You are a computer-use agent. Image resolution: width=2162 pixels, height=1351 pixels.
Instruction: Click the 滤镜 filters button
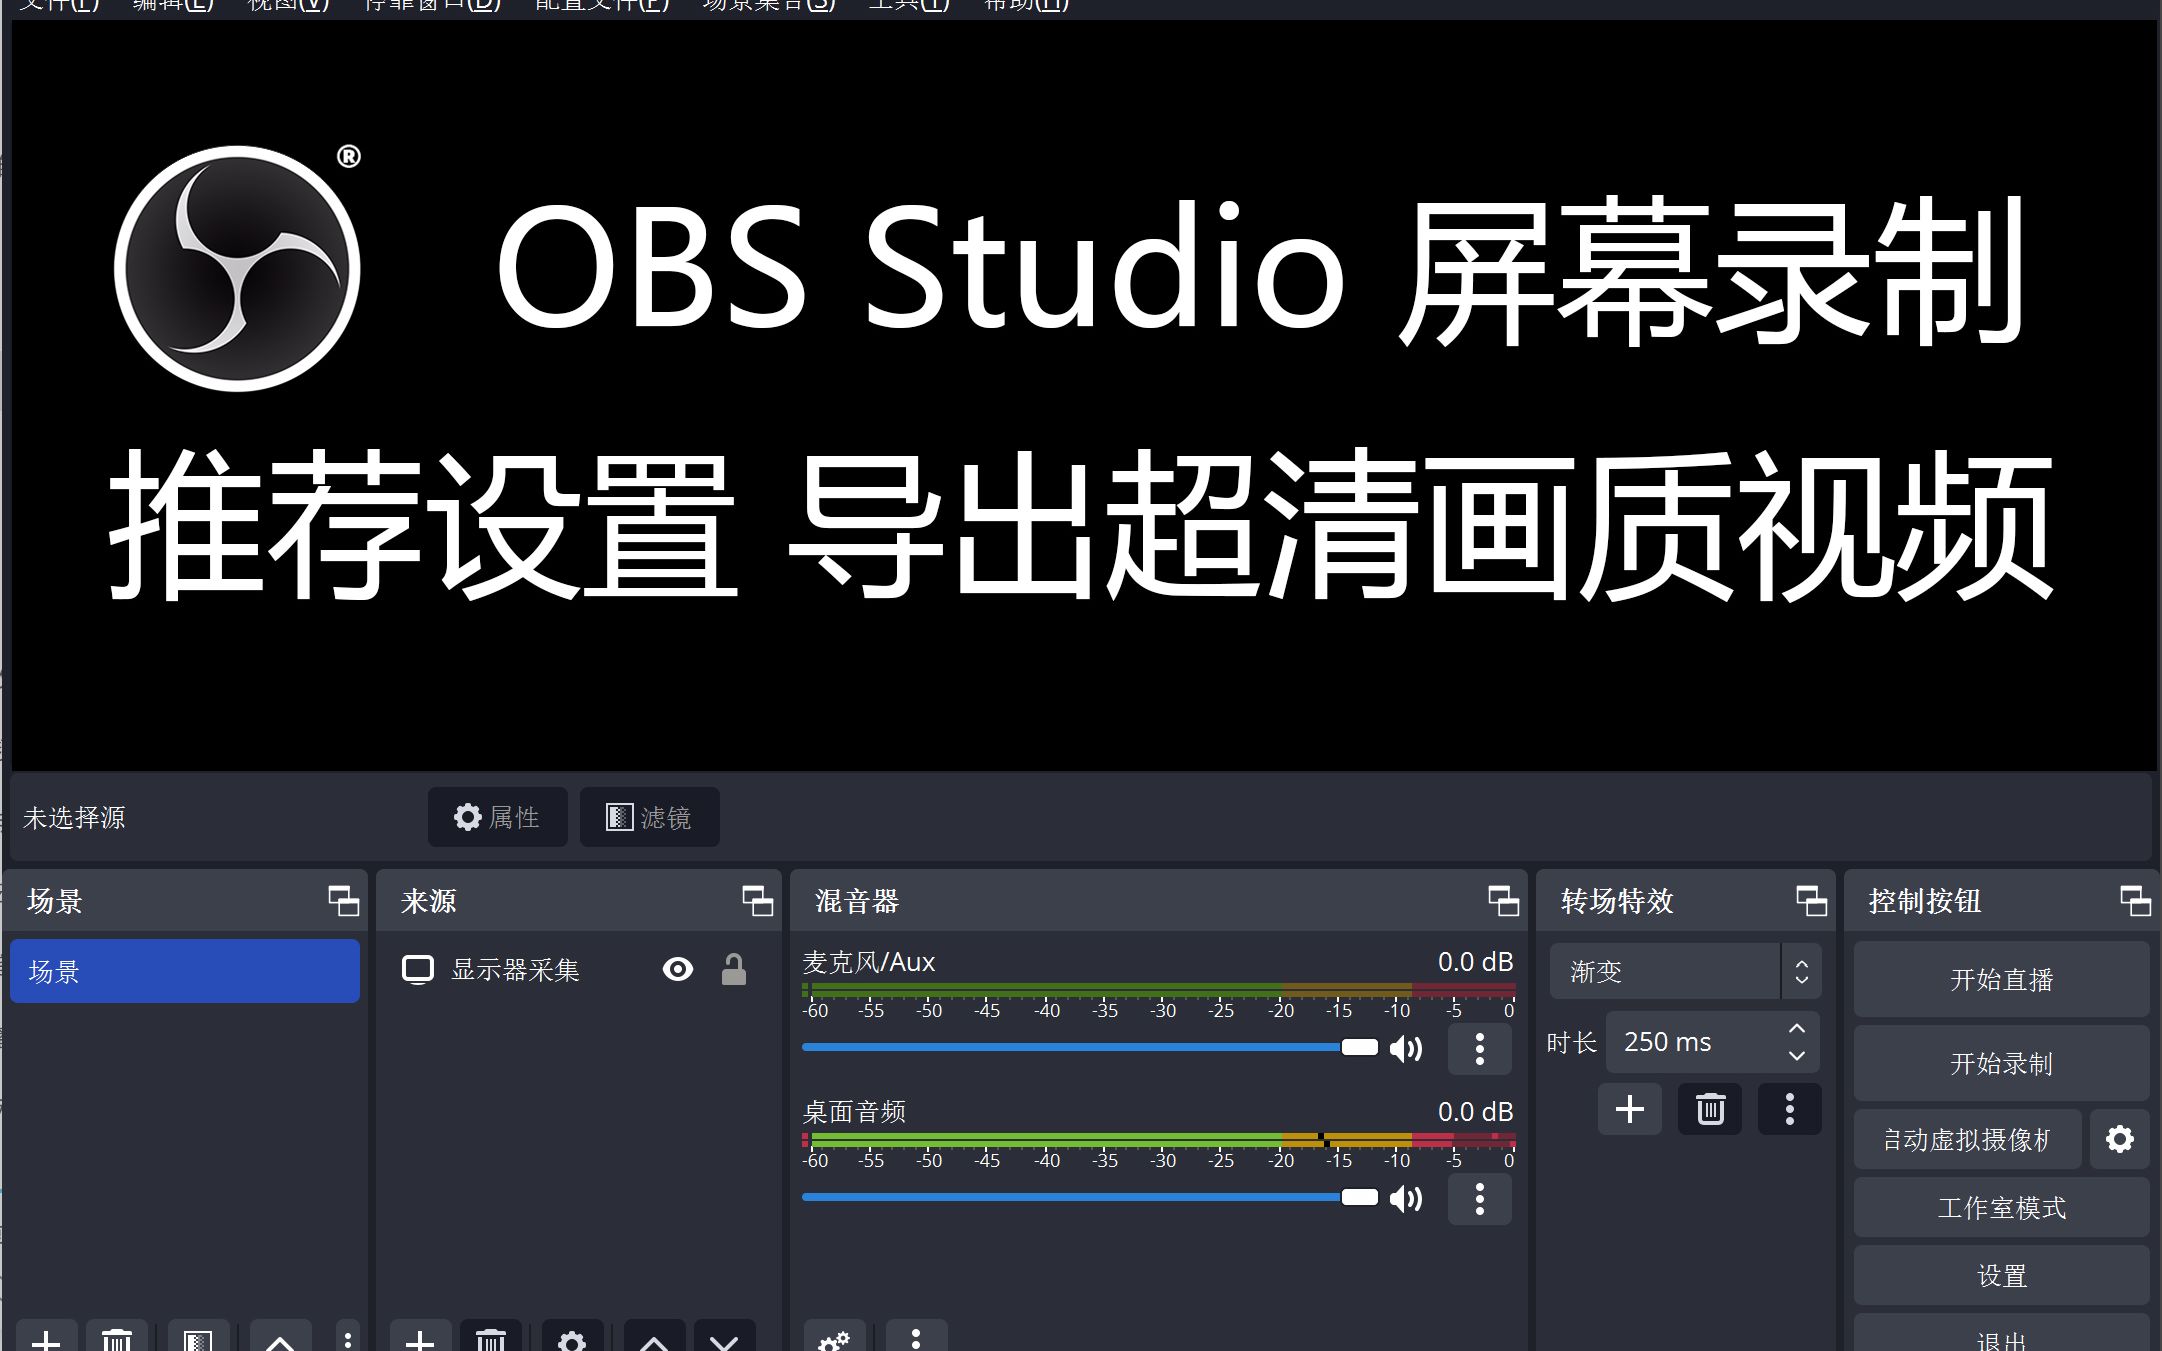click(649, 817)
